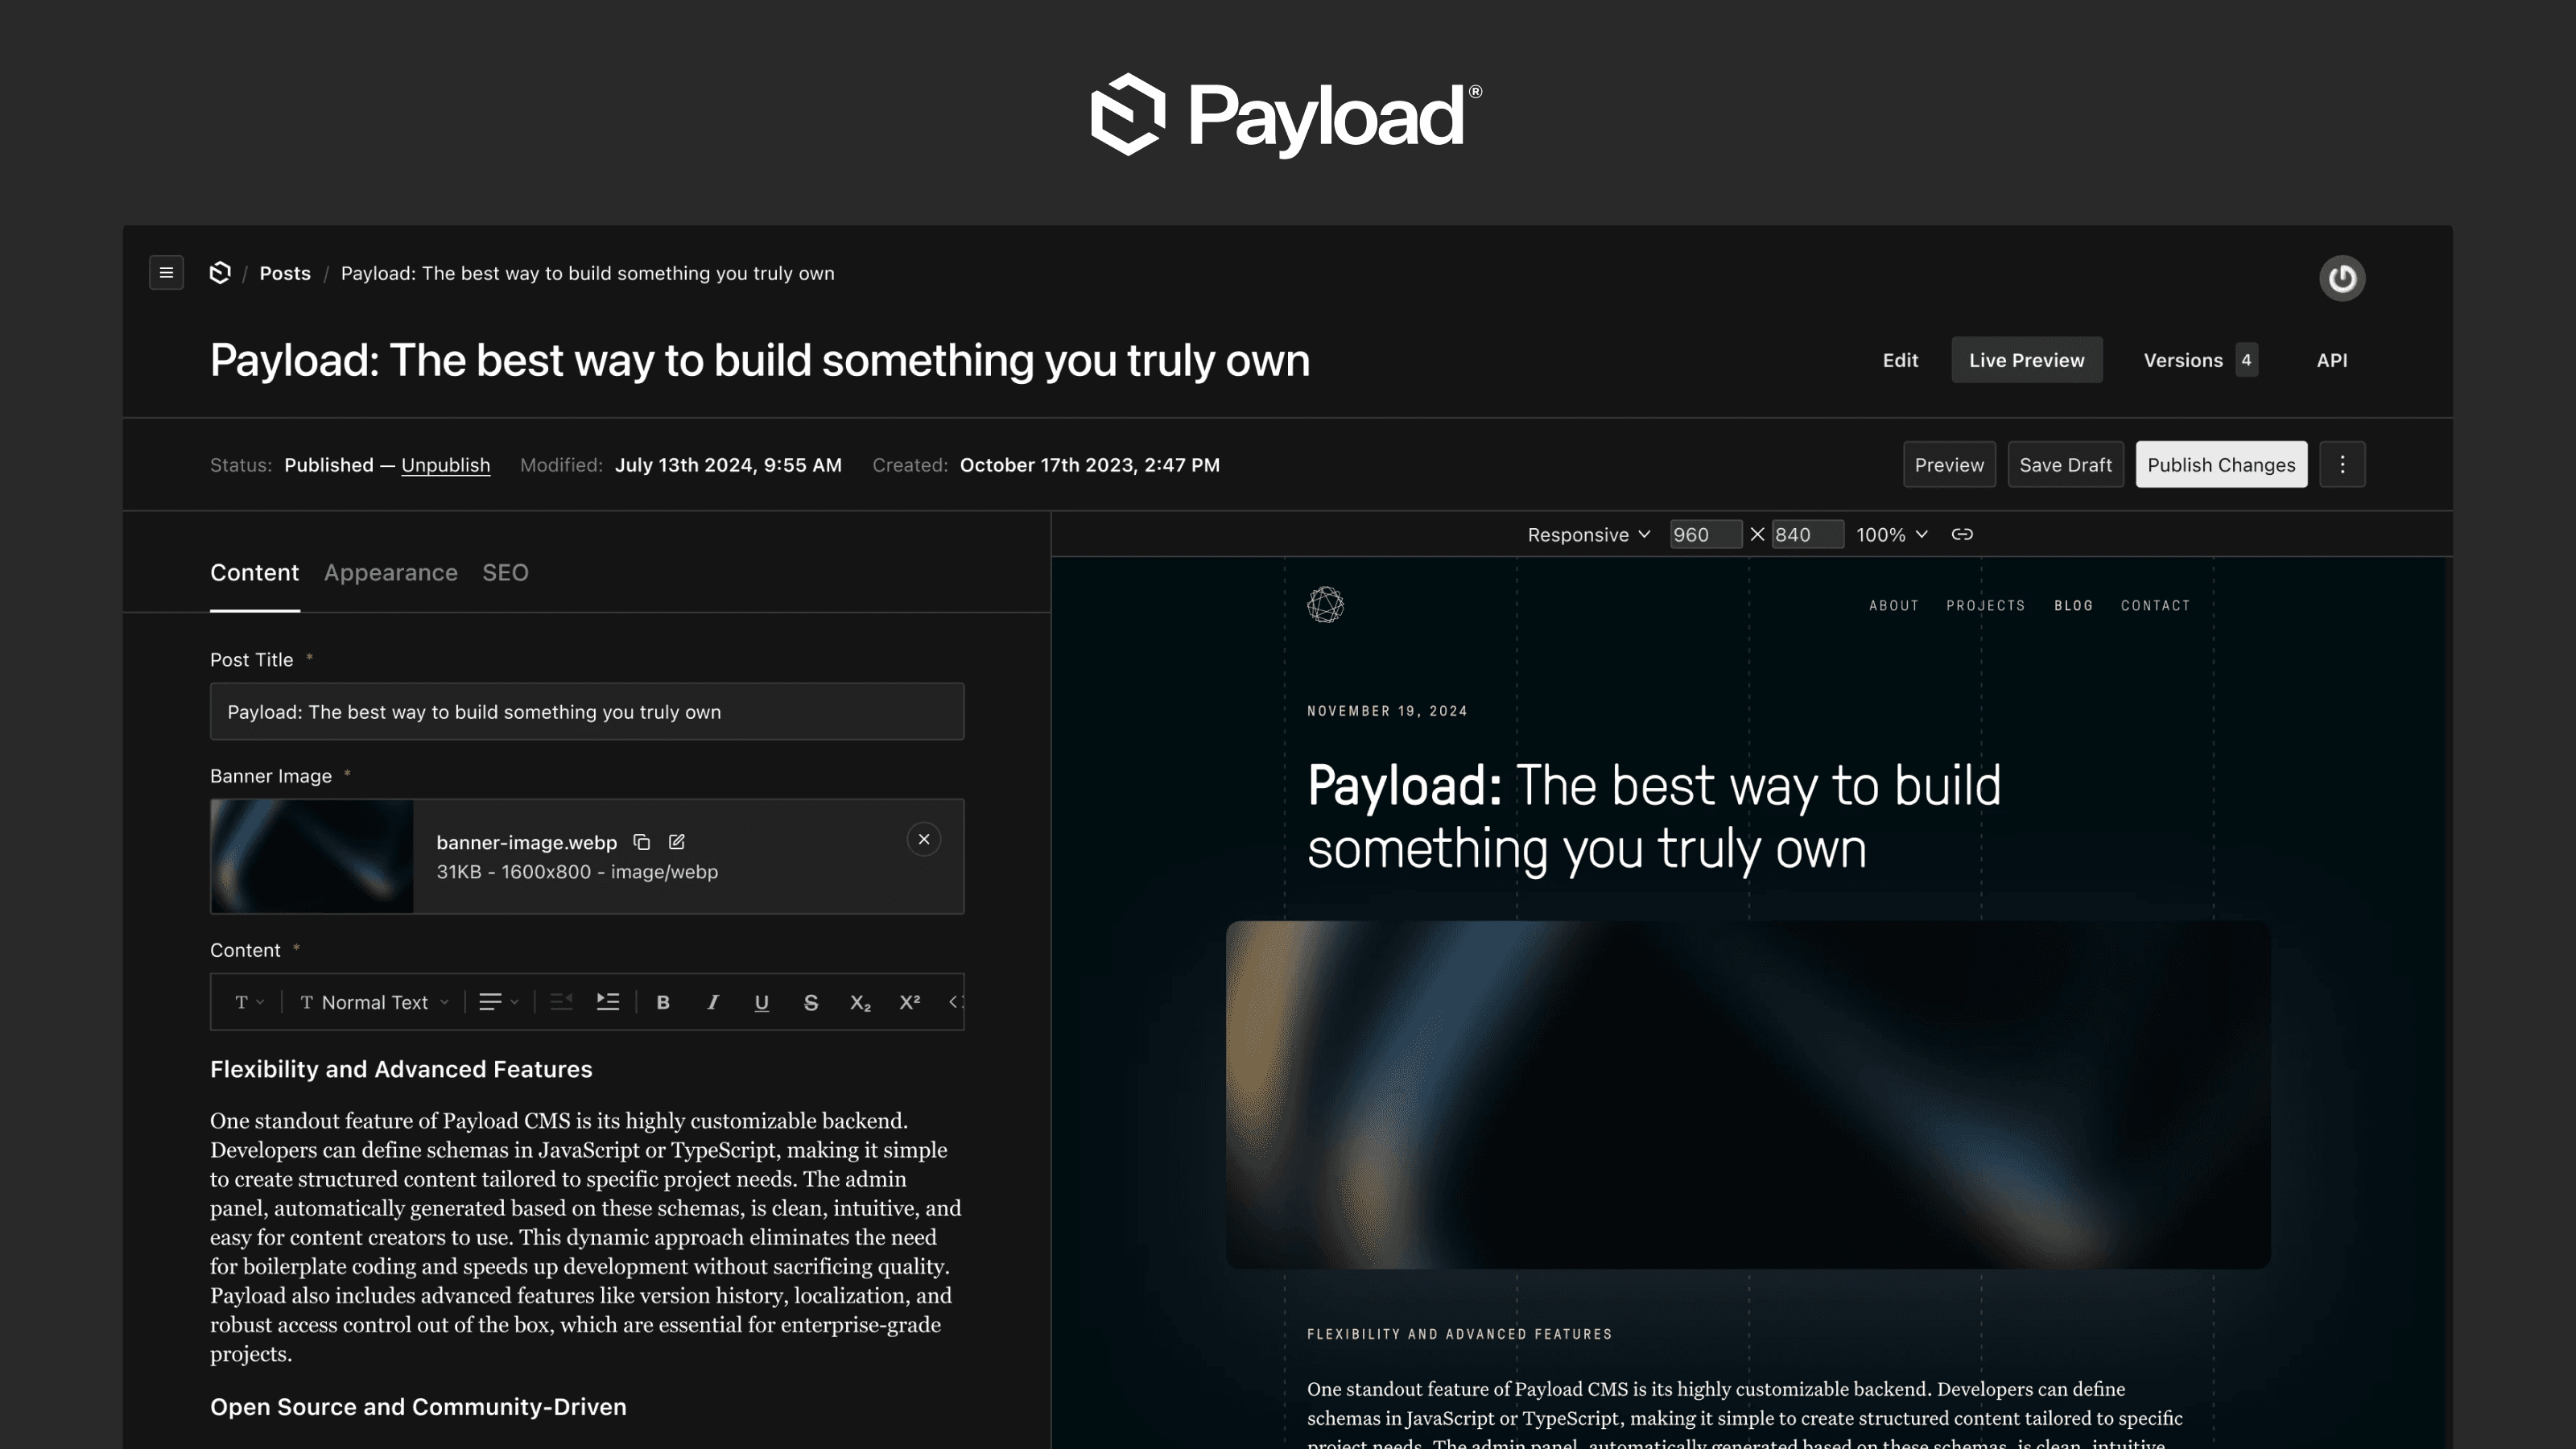The image size is (2576, 1449).
Task: Go to Posts in the breadcrumb
Action: 285,273
